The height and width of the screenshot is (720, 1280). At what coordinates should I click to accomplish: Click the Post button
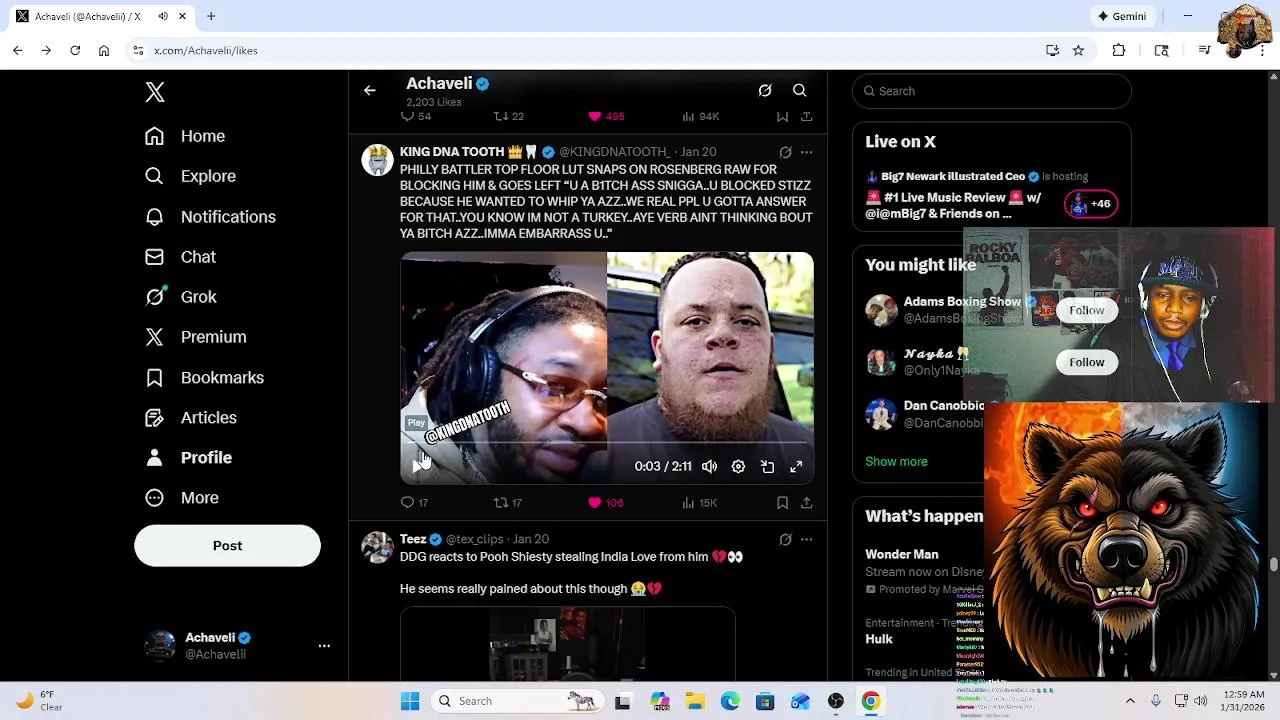227,546
